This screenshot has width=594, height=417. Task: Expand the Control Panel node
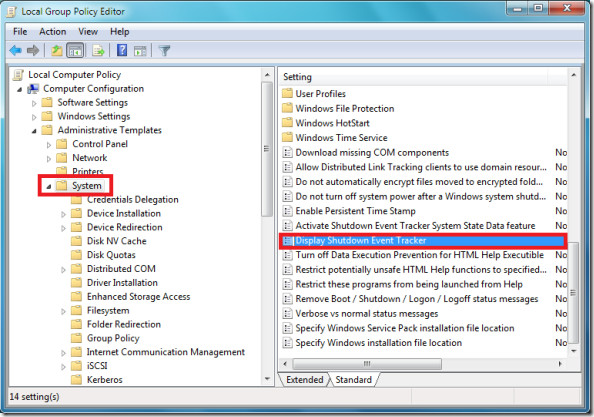[x=49, y=145]
